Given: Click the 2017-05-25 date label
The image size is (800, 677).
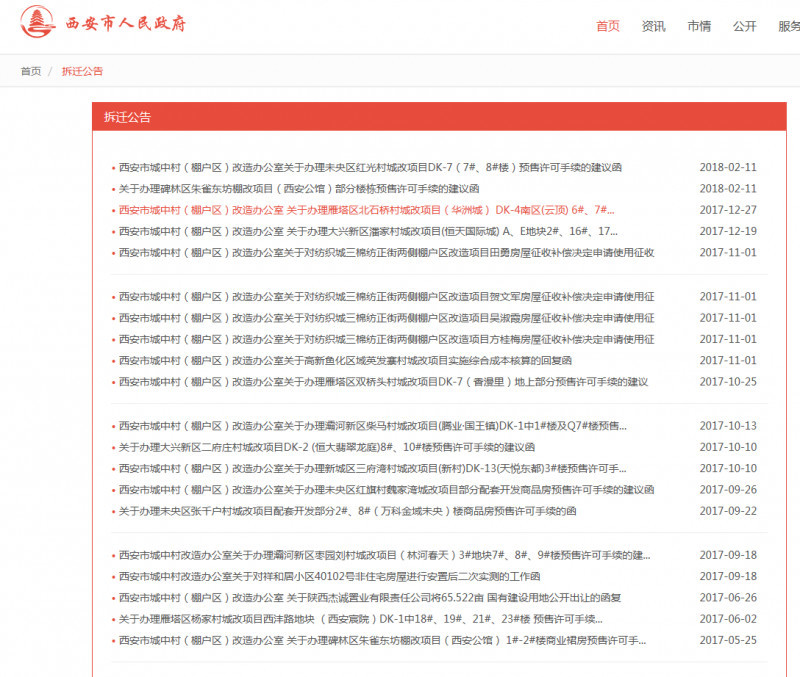Looking at the screenshot, I should [x=729, y=640].
